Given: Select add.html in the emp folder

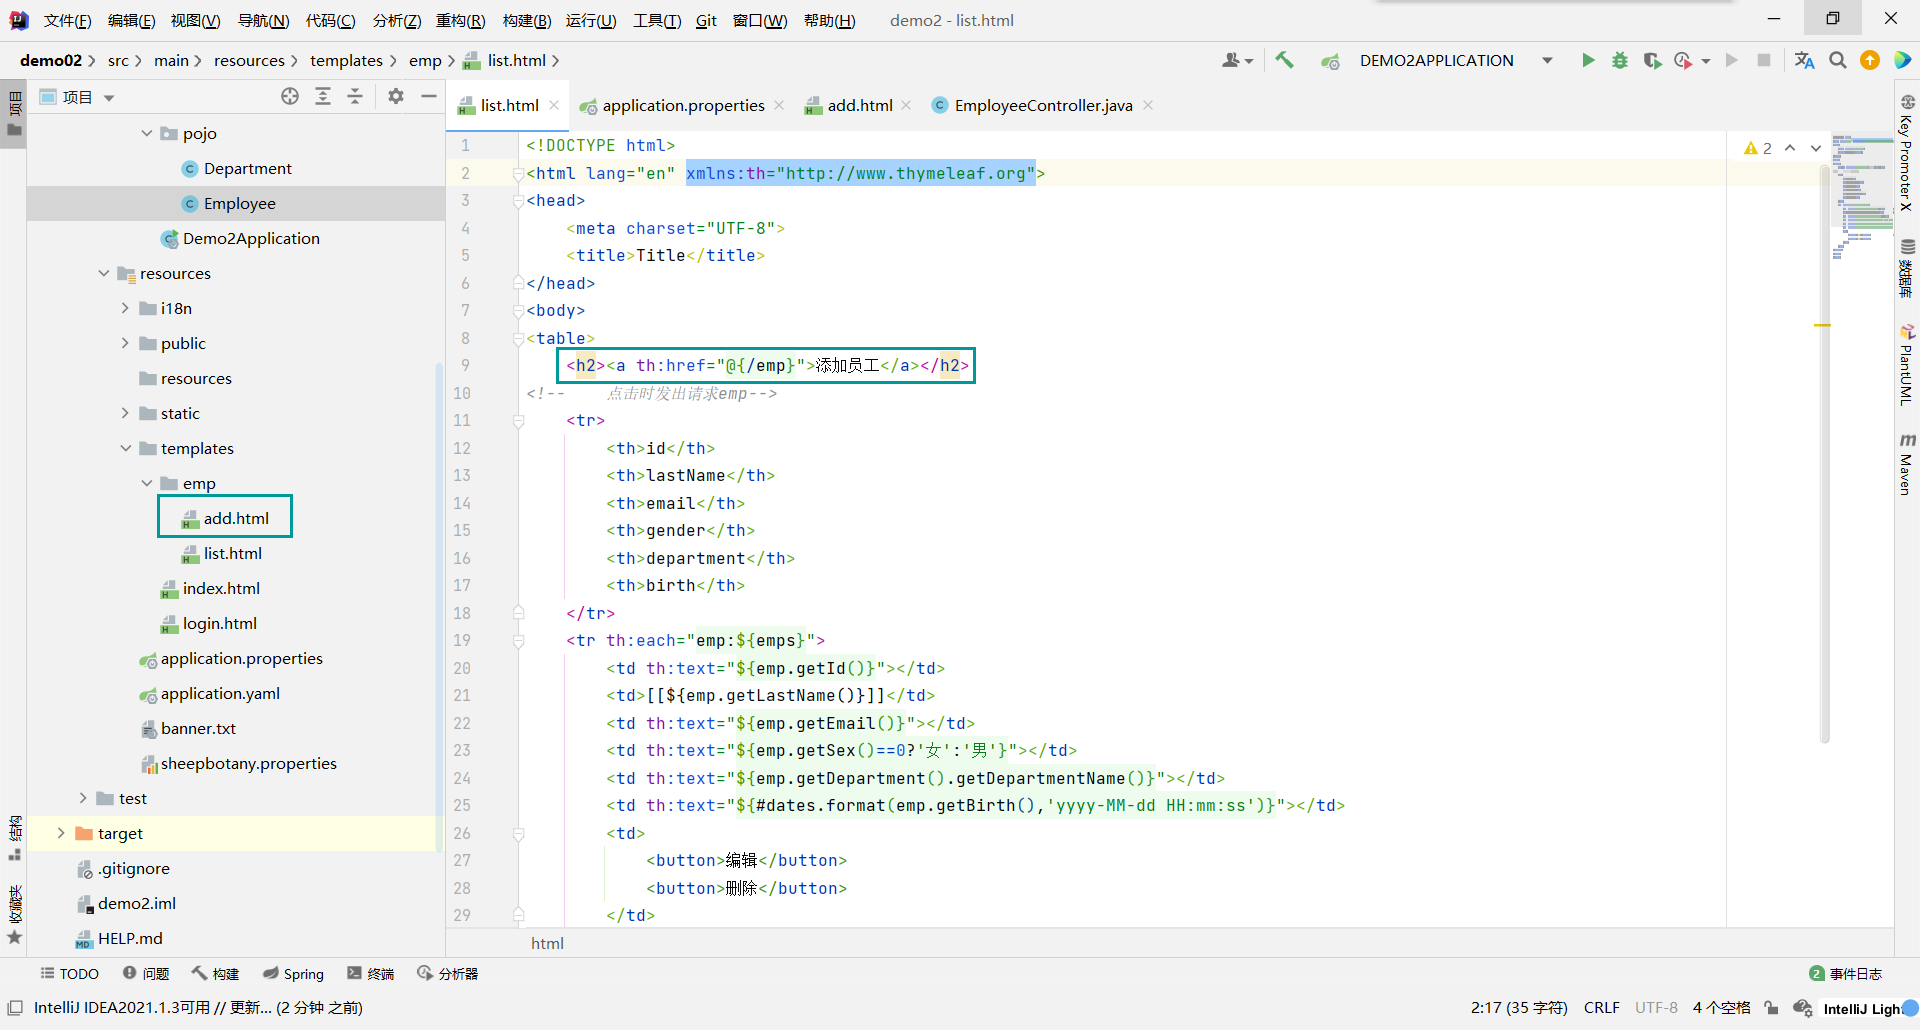Looking at the screenshot, I should [236, 518].
